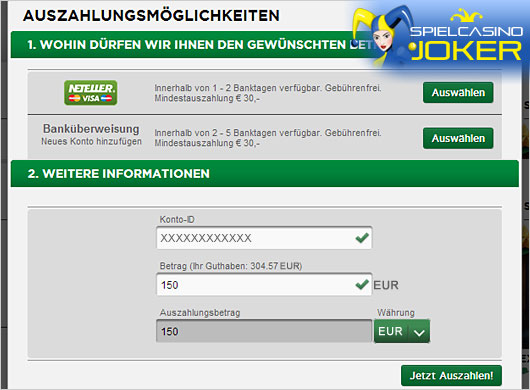Click the green checkmark in Betrag field

point(362,285)
